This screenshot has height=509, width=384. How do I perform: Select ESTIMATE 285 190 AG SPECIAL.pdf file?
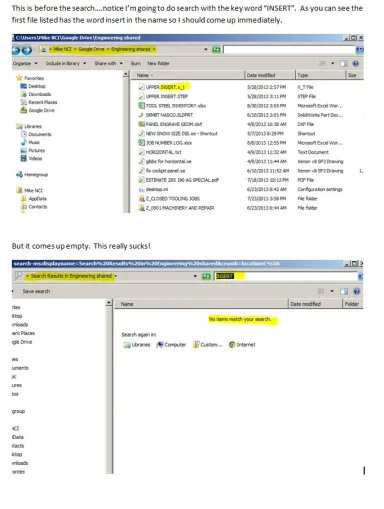click(179, 180)
